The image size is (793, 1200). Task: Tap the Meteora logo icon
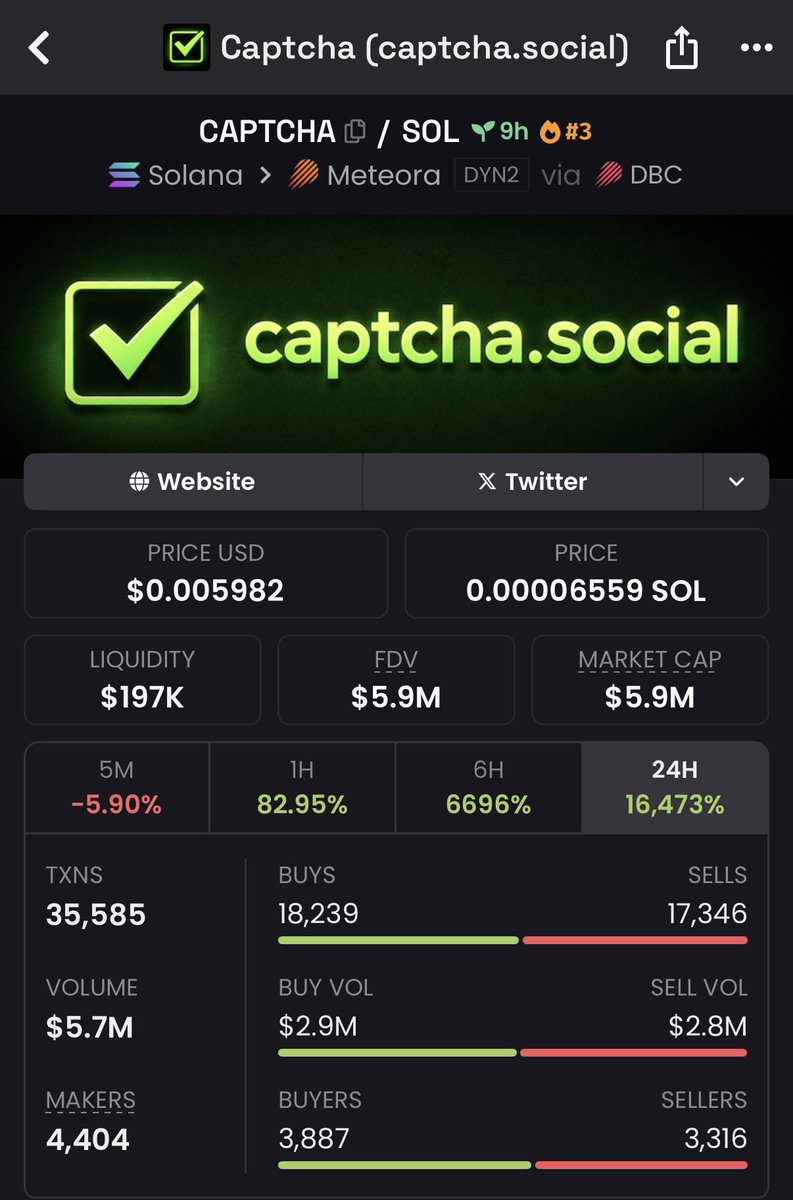tap(303, 175)
